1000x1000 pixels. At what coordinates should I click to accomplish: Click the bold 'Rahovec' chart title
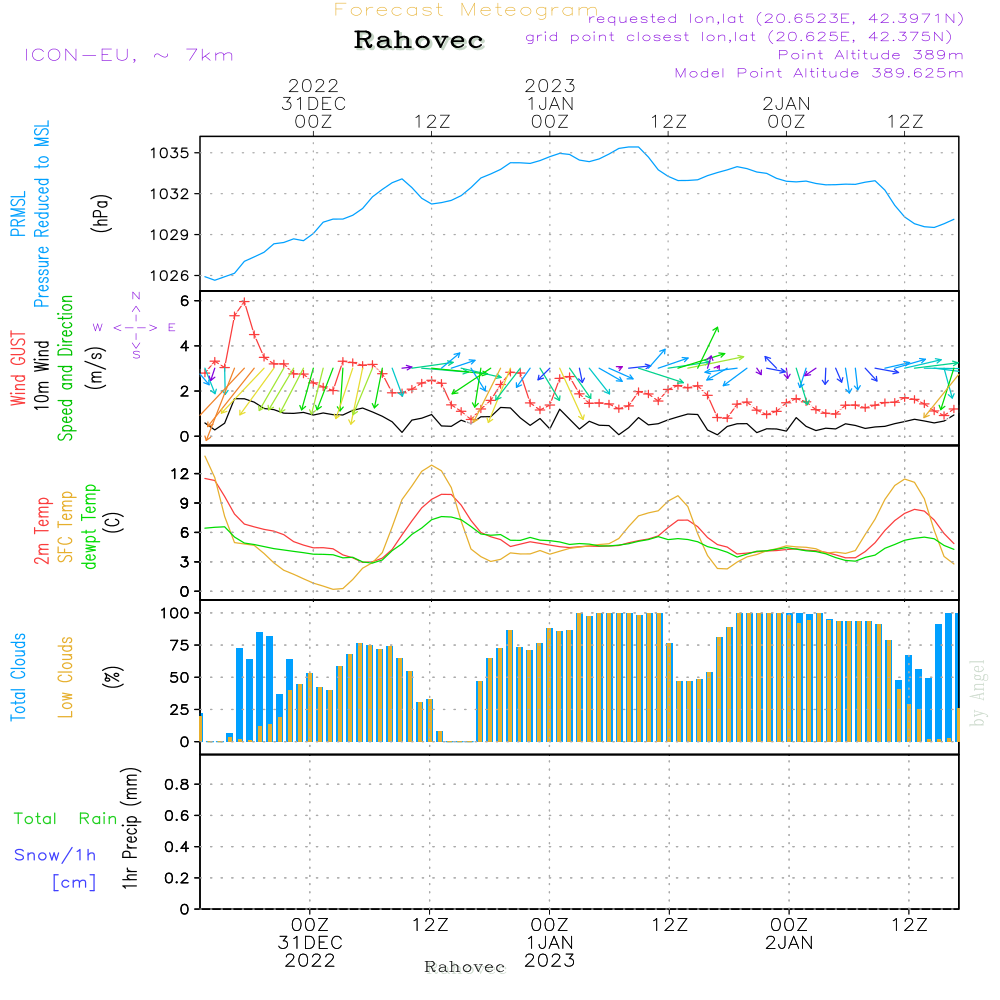click(x=419, y=40)
